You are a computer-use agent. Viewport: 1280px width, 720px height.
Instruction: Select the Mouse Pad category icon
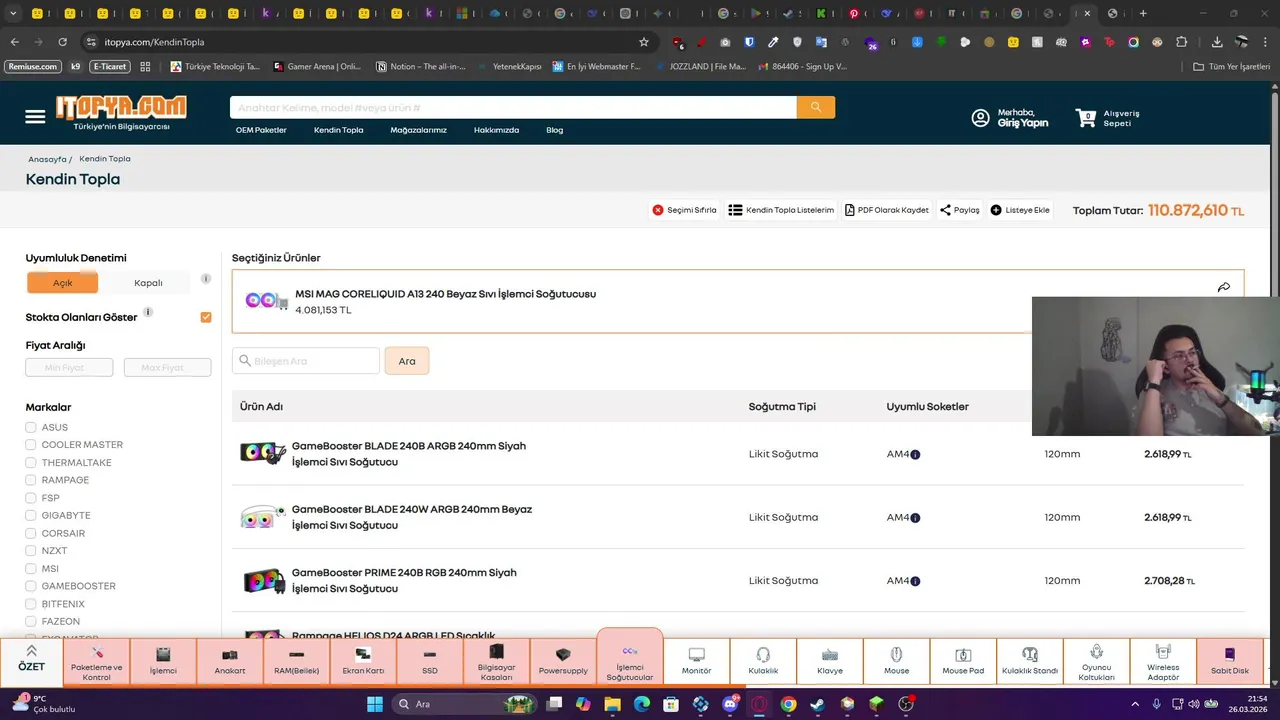pos(963,661)
